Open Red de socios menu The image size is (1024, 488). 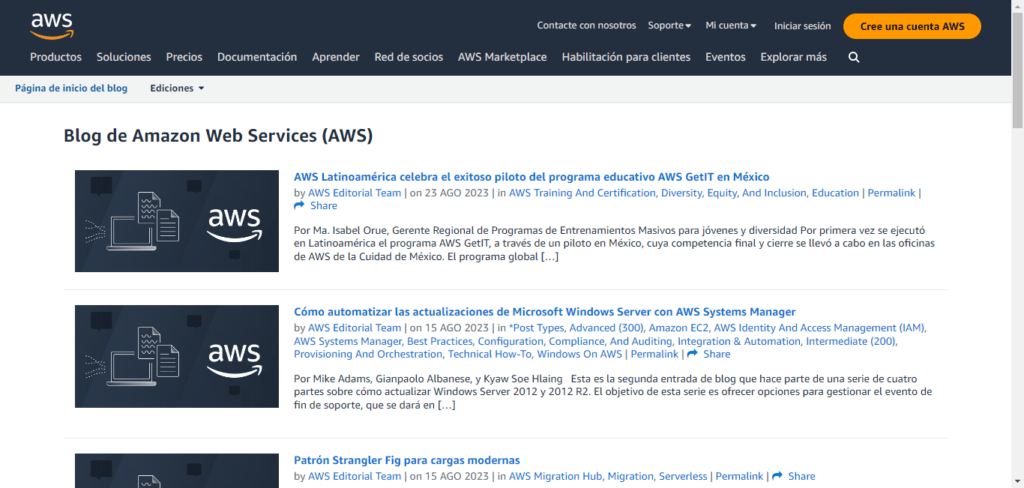(409, 57)
